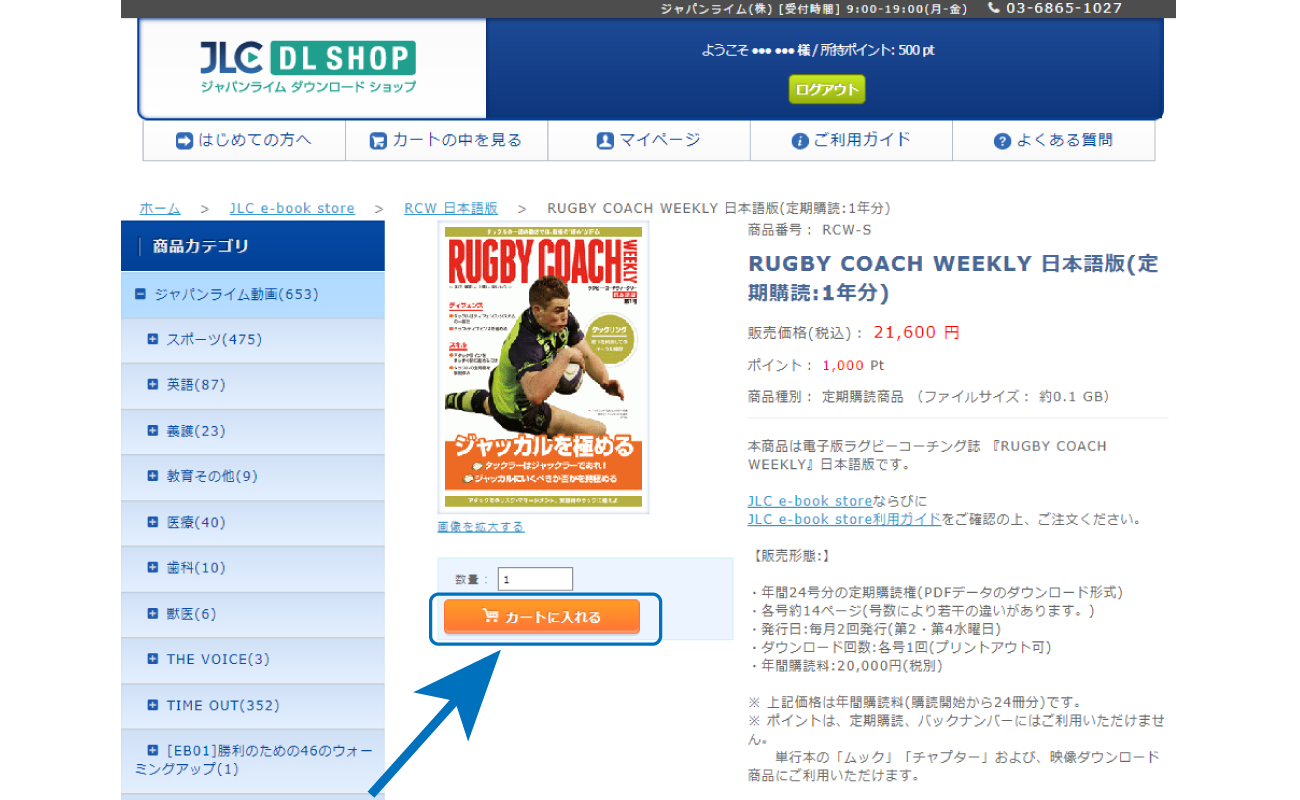
Task: Open マイページ menu item
Action: pyautogui.click(x=649, y=140)
